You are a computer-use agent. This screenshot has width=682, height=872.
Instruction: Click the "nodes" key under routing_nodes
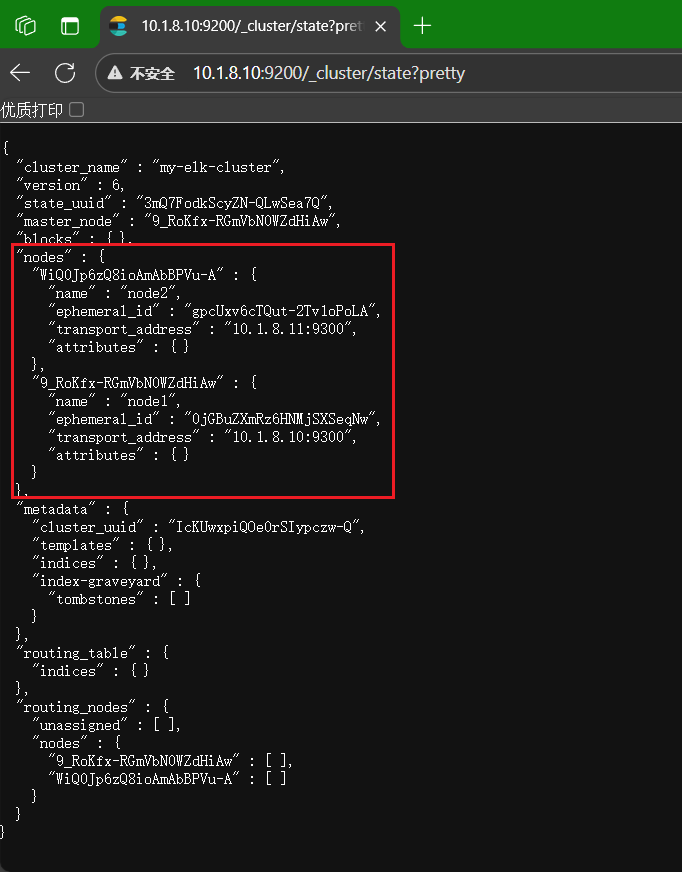(x=60, y=743)
